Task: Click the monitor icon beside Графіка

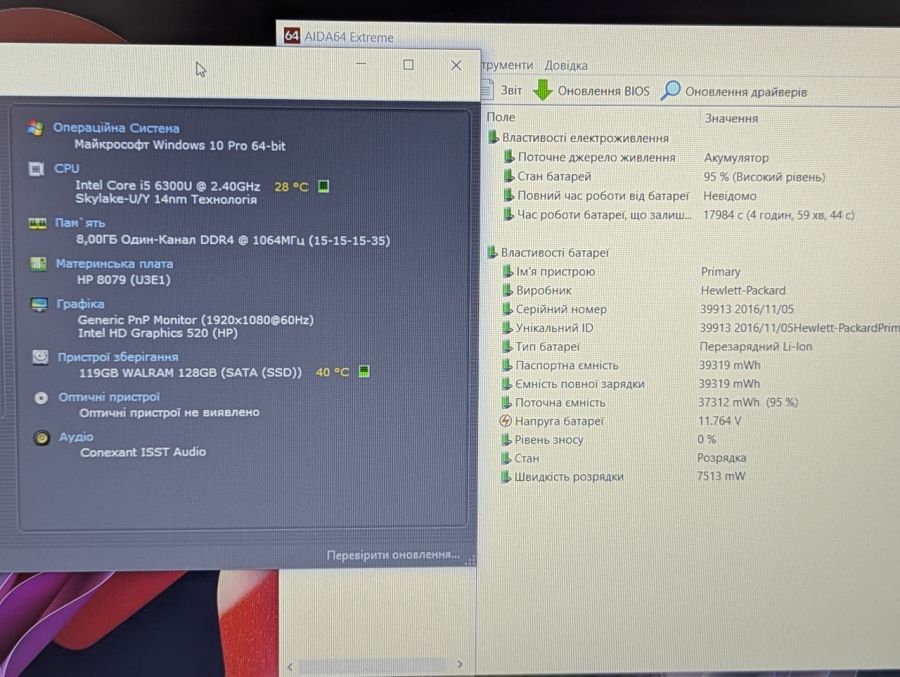Action: (x=39, y=304)
